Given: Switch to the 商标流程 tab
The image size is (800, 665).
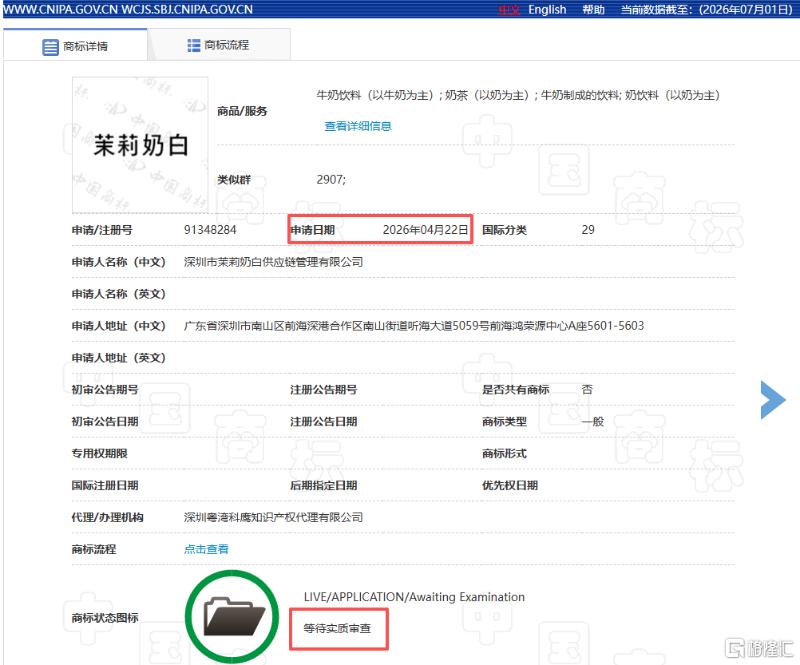Looking at the screenshot, I should [219, 45].
